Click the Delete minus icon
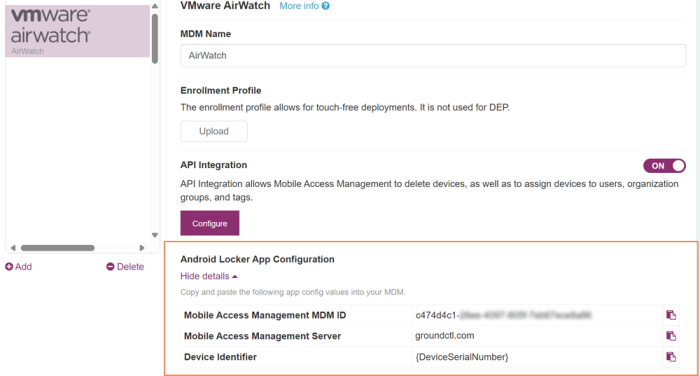The image size is (700, 376). [x=110, y=267]
